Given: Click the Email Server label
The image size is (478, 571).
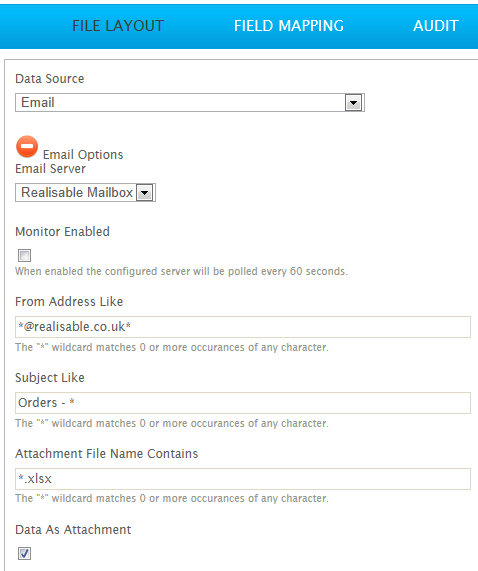Looking at the screenshot, I should click(x=51, y=169).
